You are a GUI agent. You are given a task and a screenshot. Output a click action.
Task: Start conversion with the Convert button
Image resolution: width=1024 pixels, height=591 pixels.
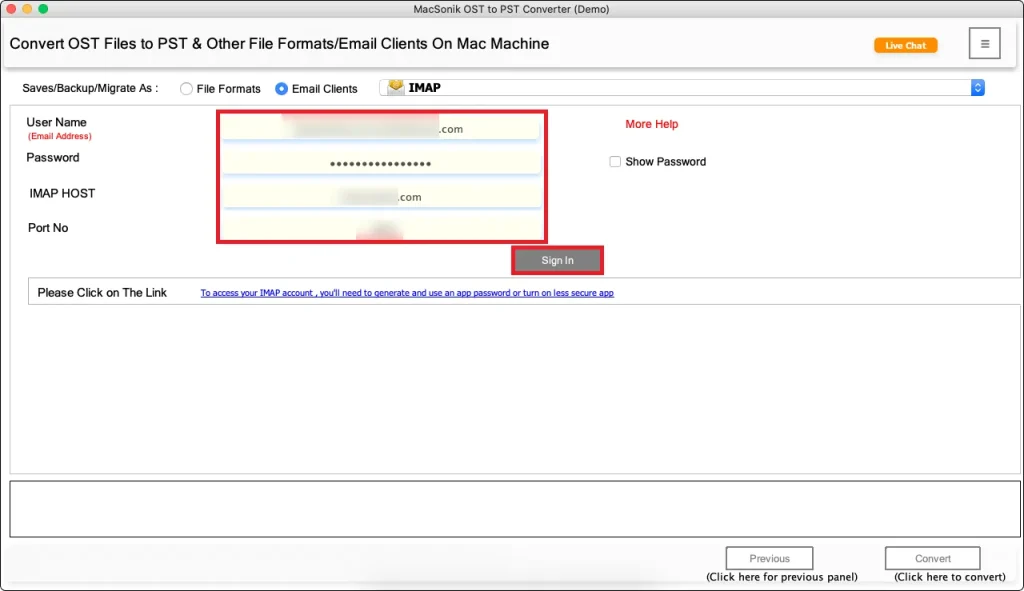(932, 559)
